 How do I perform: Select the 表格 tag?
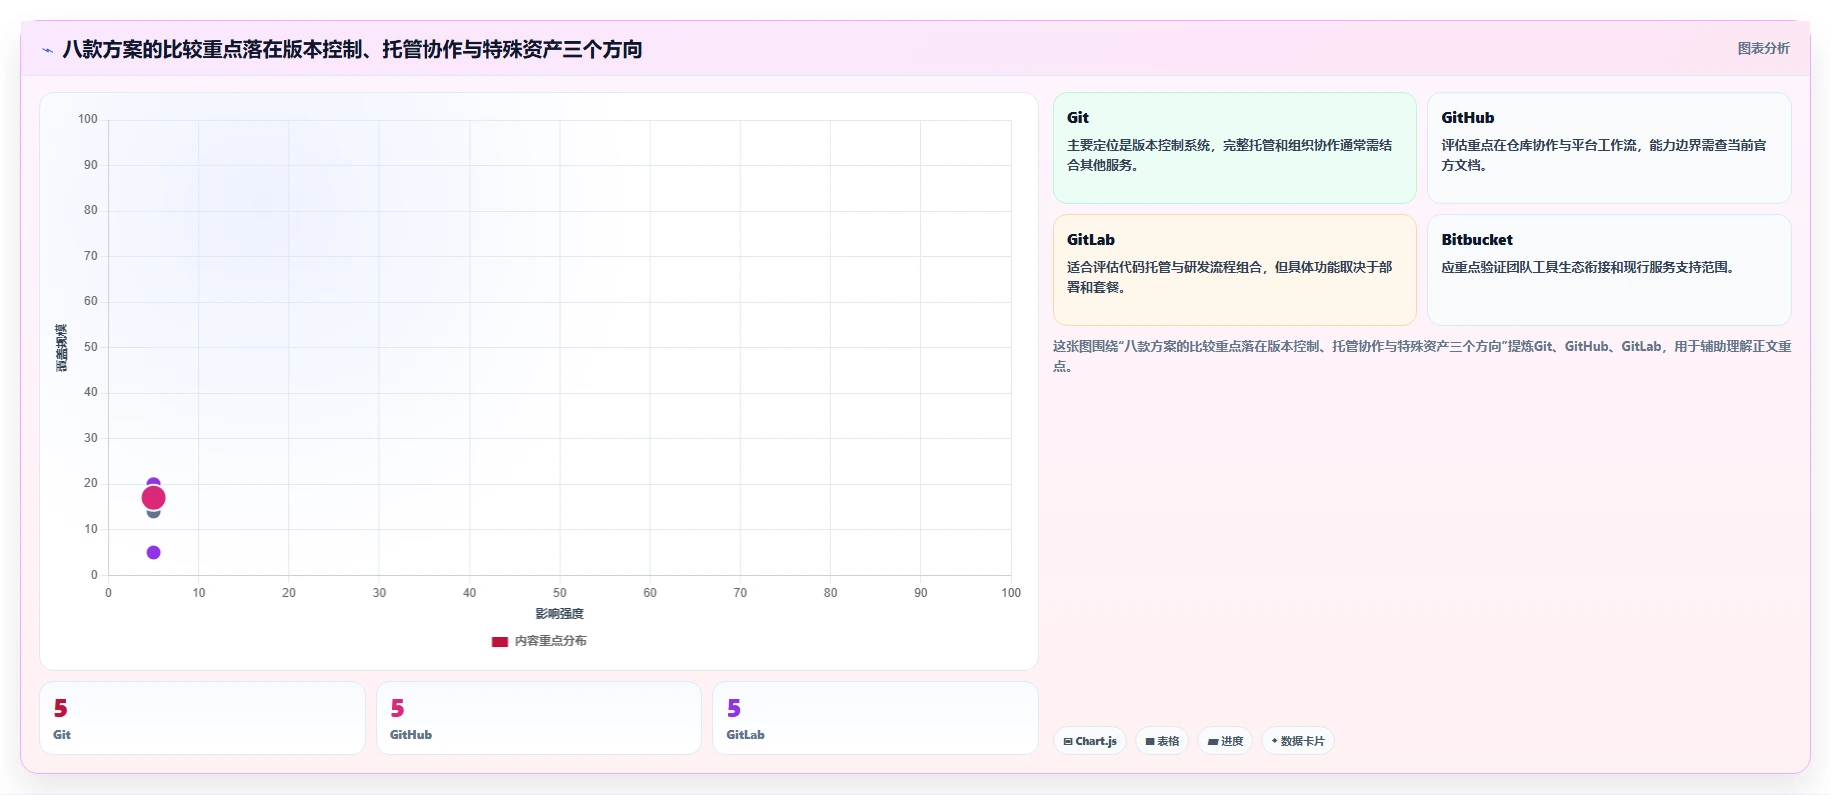tap(1162, 741)
